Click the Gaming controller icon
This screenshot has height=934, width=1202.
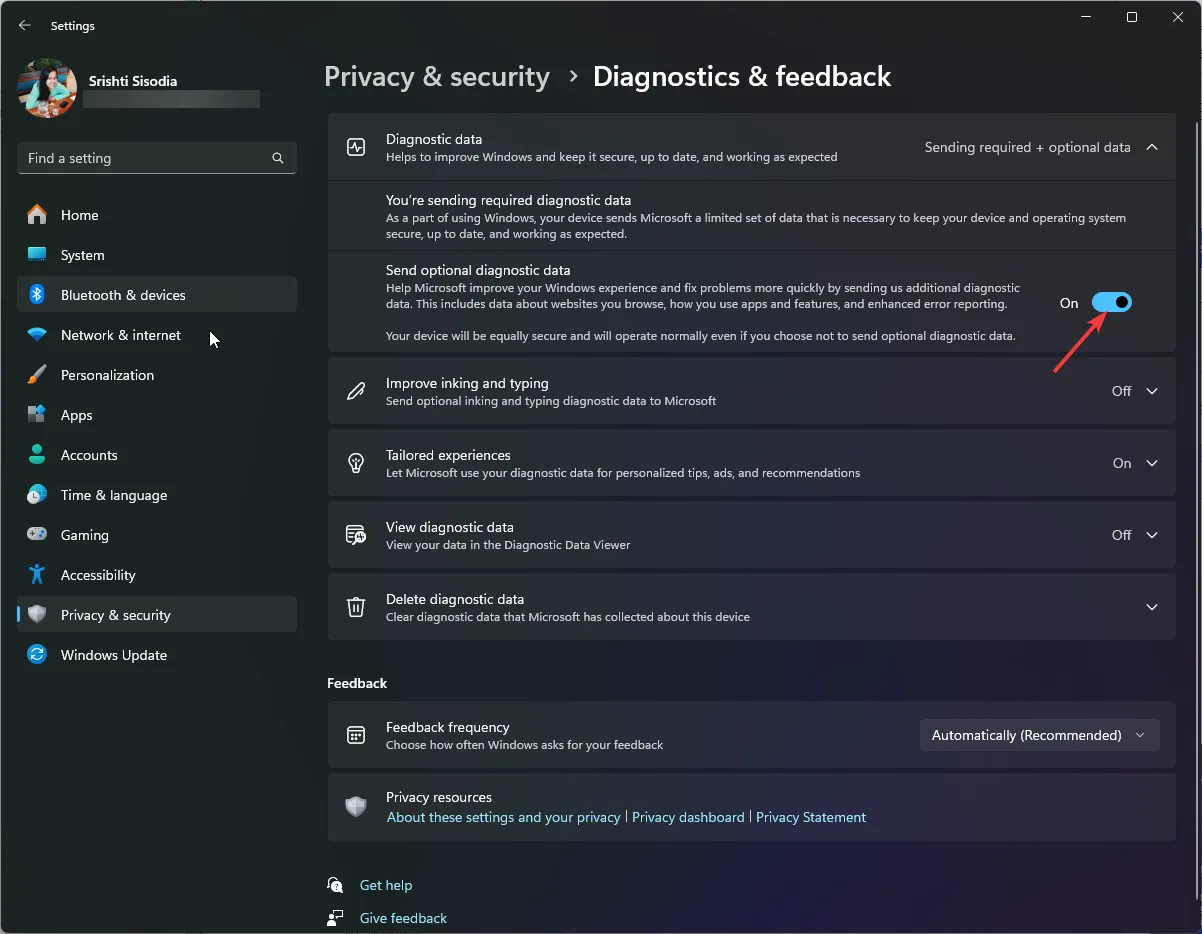tap(37, 535)
